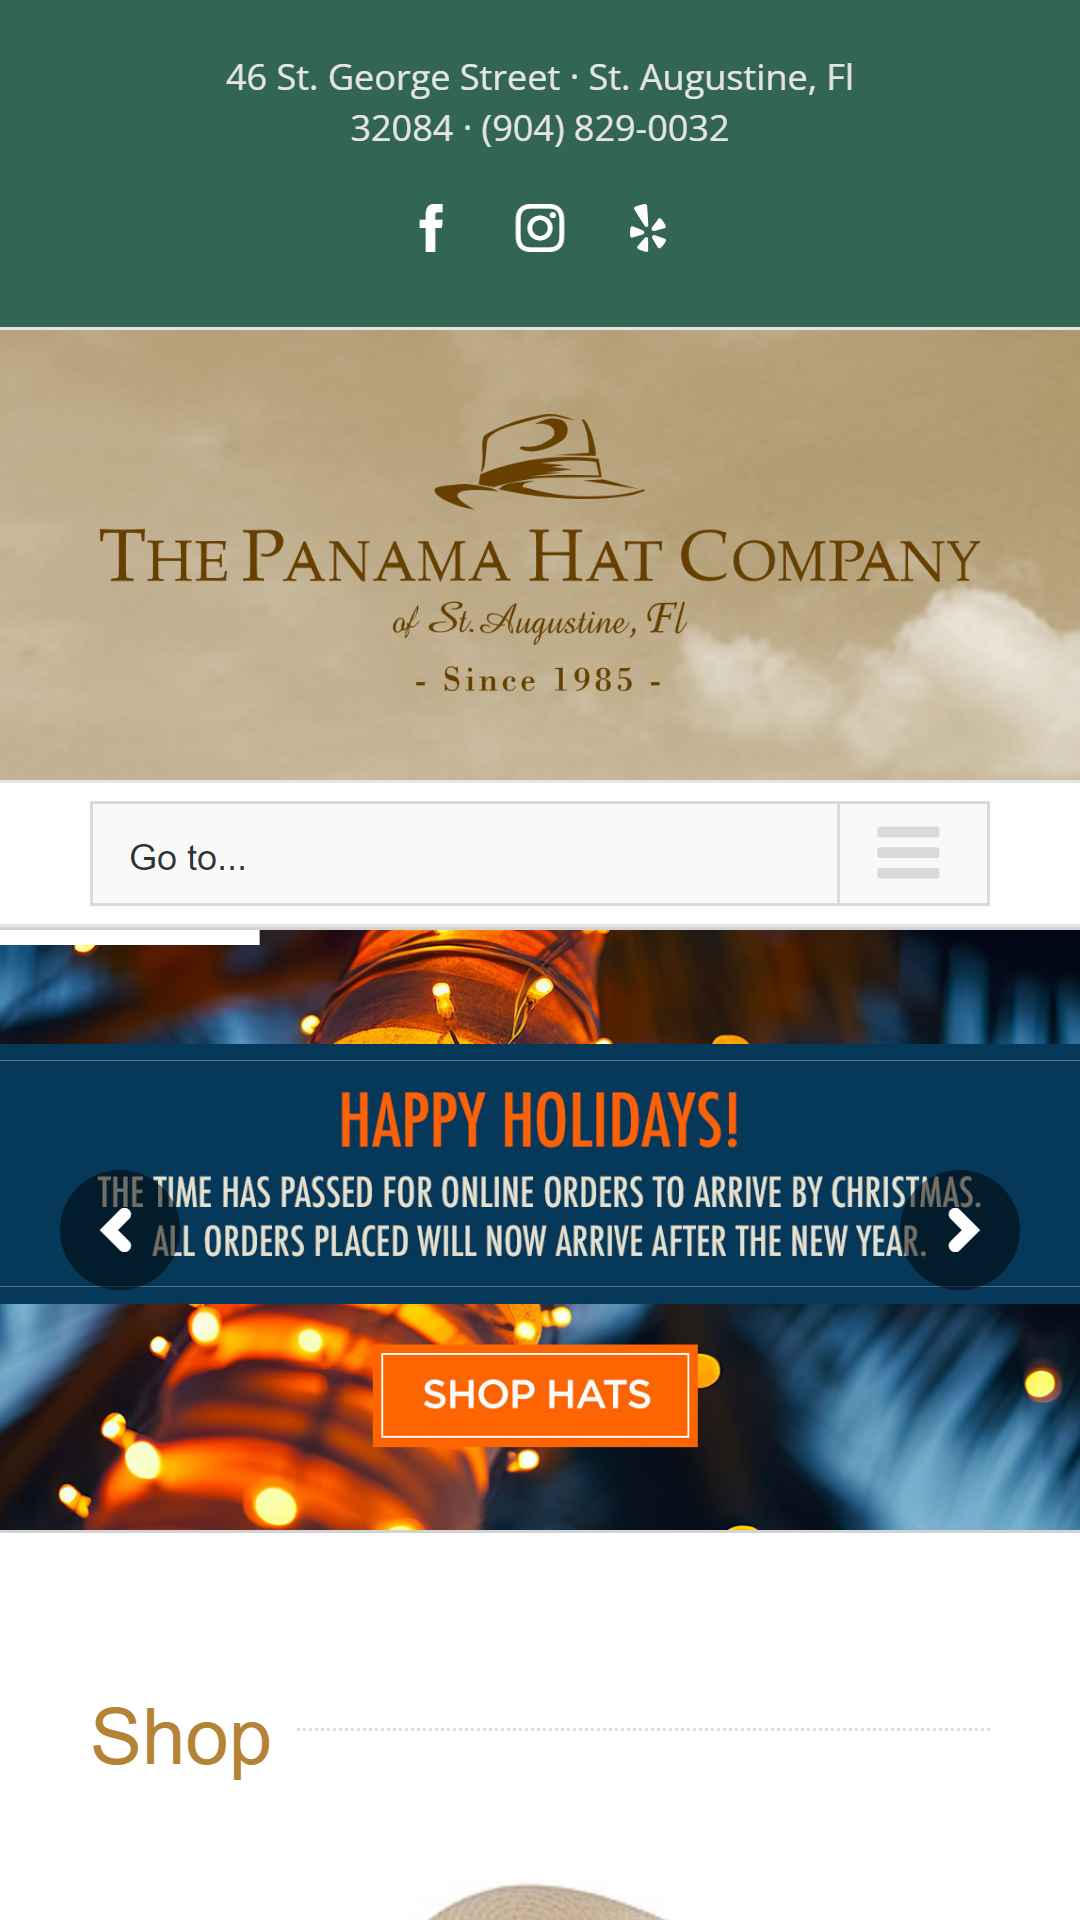
Task: Click the Christmas online orders notice text
Action: click(x=540, y=1217)
